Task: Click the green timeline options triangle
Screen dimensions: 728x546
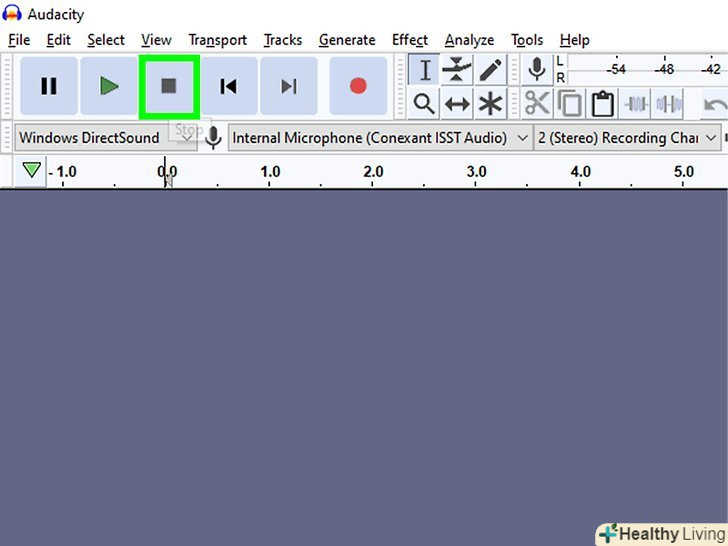Action: click(x=31, y=170)
